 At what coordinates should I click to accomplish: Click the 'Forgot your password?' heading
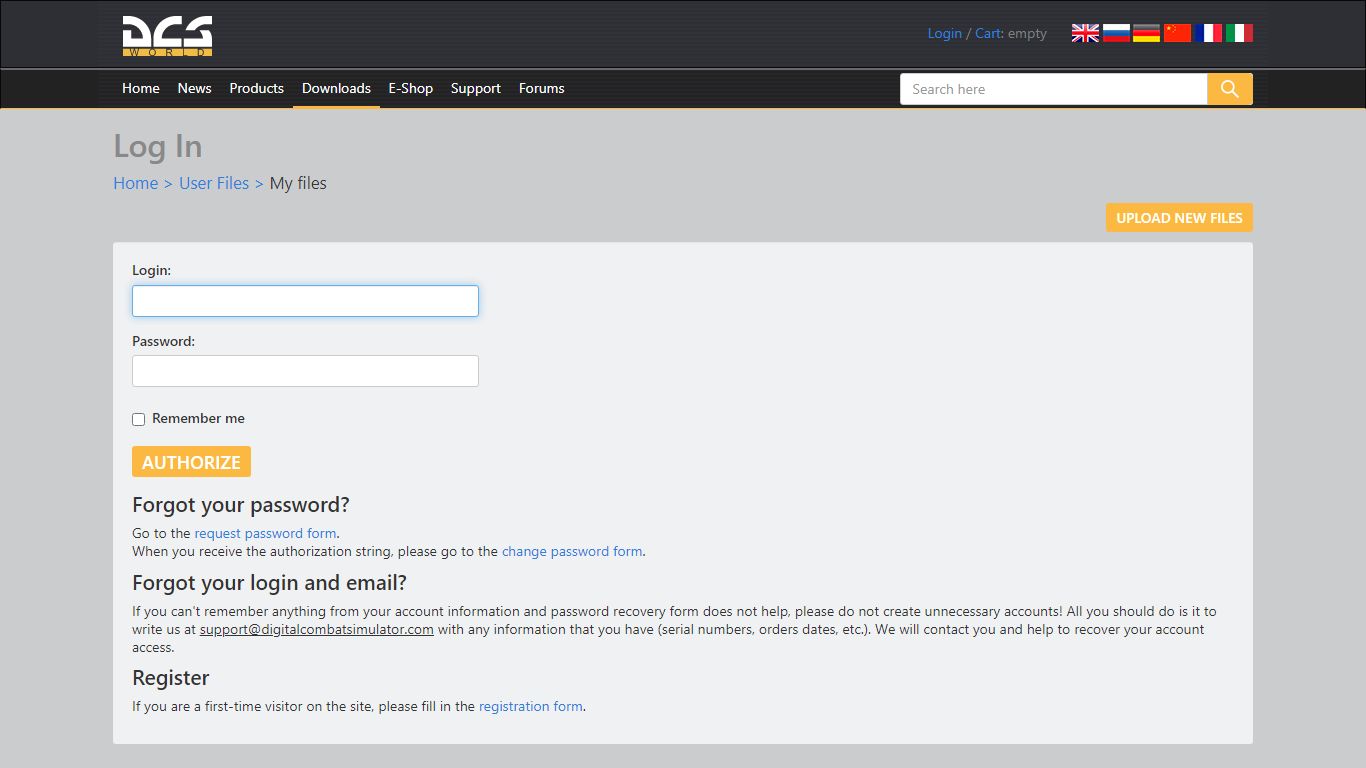(241, 504)
